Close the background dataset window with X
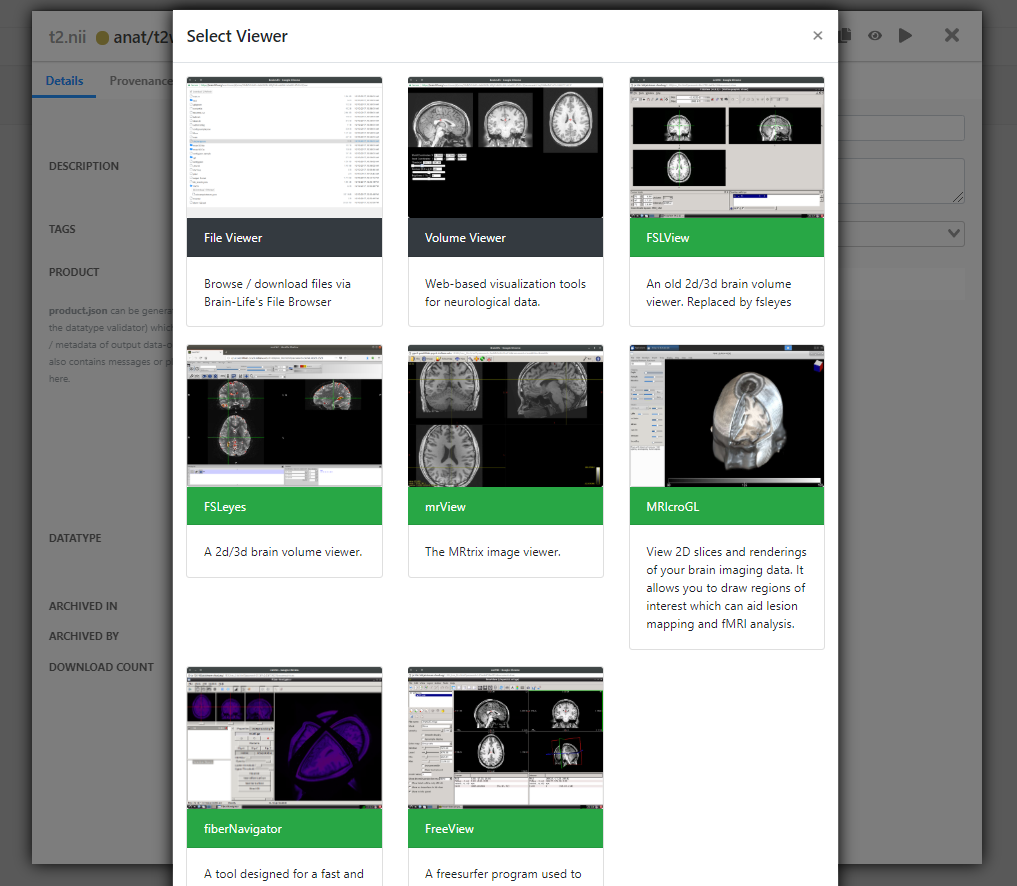Viewport: 1017px width, 886px height. (x=951, y=35)
